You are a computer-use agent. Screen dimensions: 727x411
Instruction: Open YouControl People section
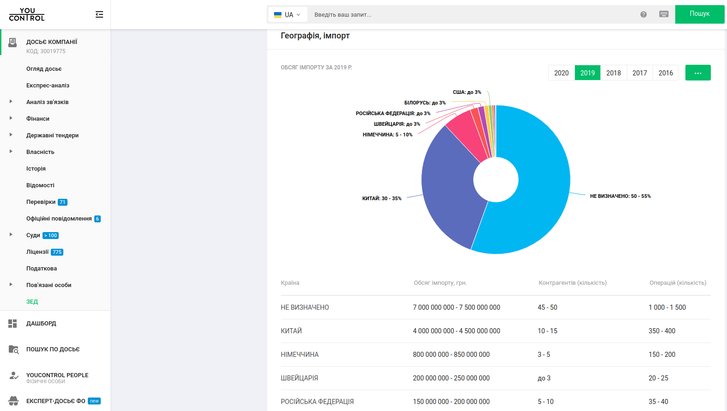point(57,375)
